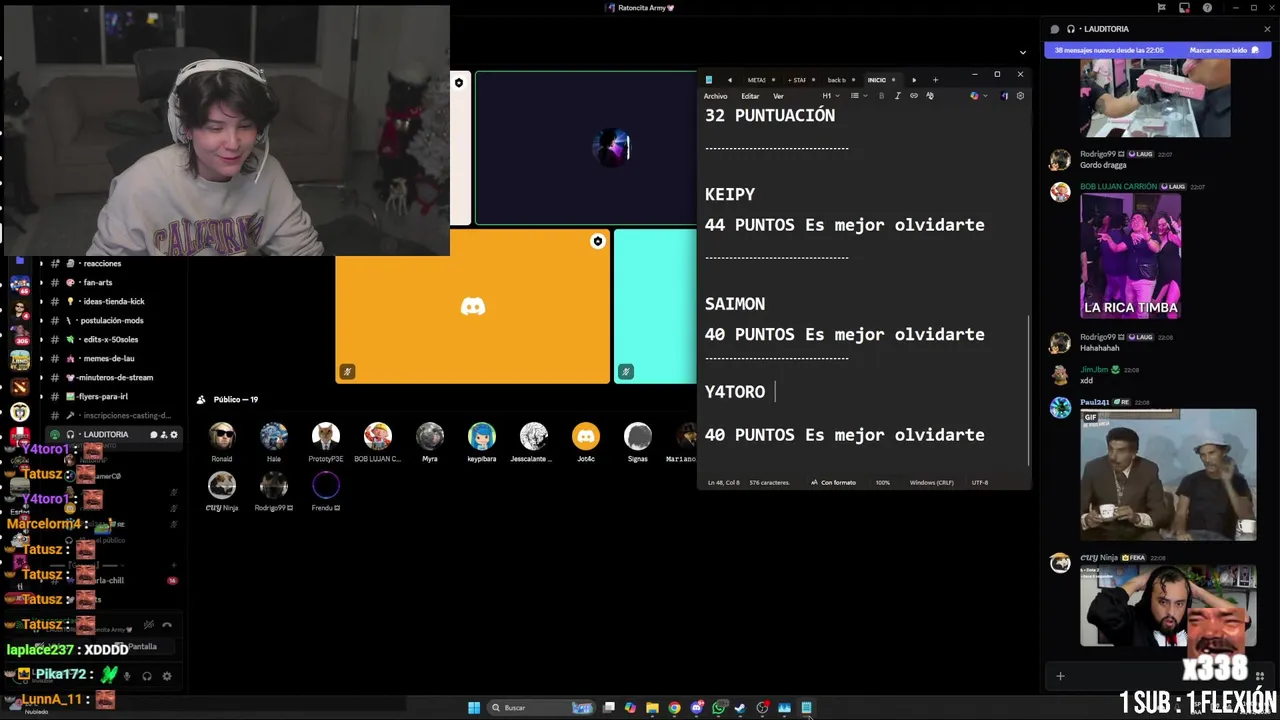
Task: Toggle Discord microphone mute button
Action: point(127,676)
